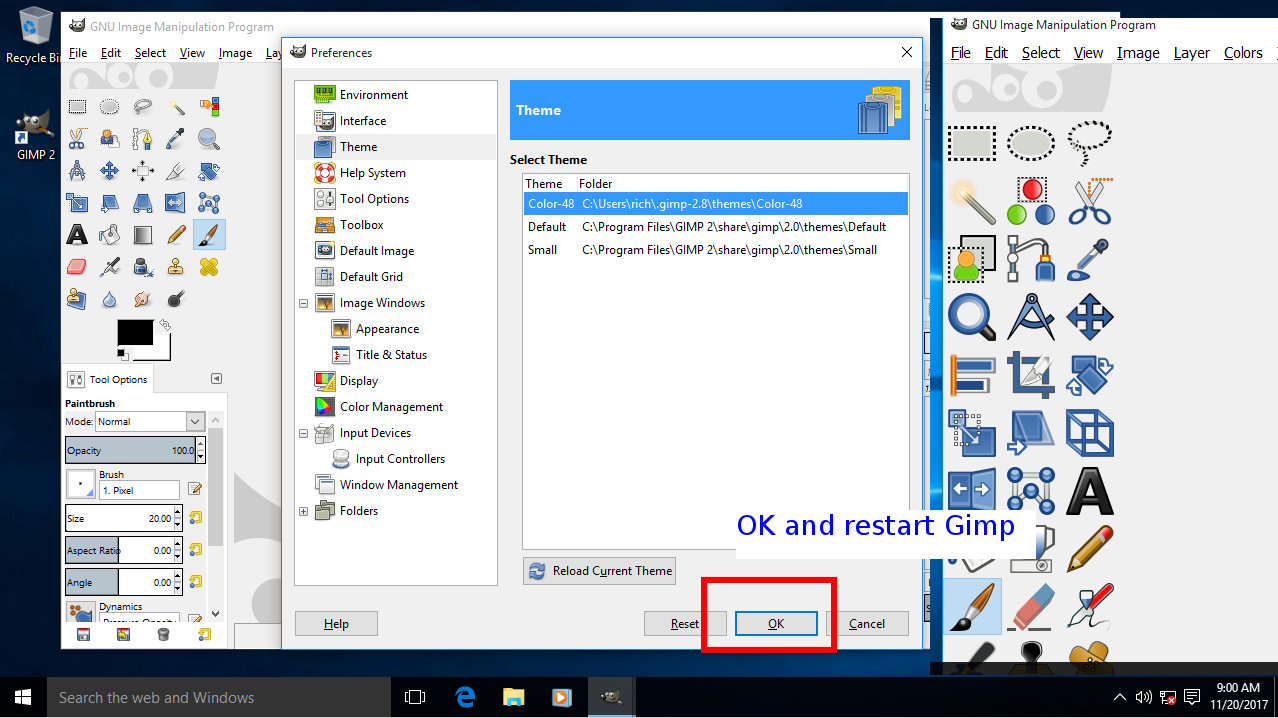Click the Reset button in Preferences

click(x=685, y=624)
